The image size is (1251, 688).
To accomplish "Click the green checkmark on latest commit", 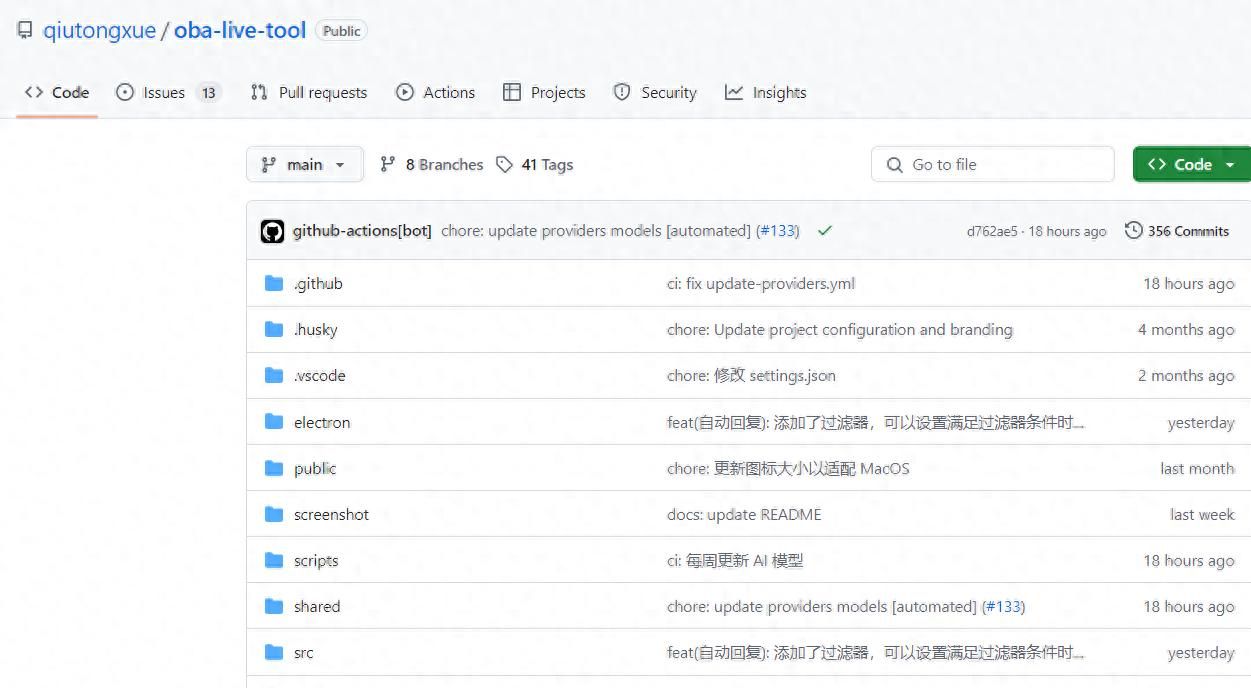I will [825, 230].
